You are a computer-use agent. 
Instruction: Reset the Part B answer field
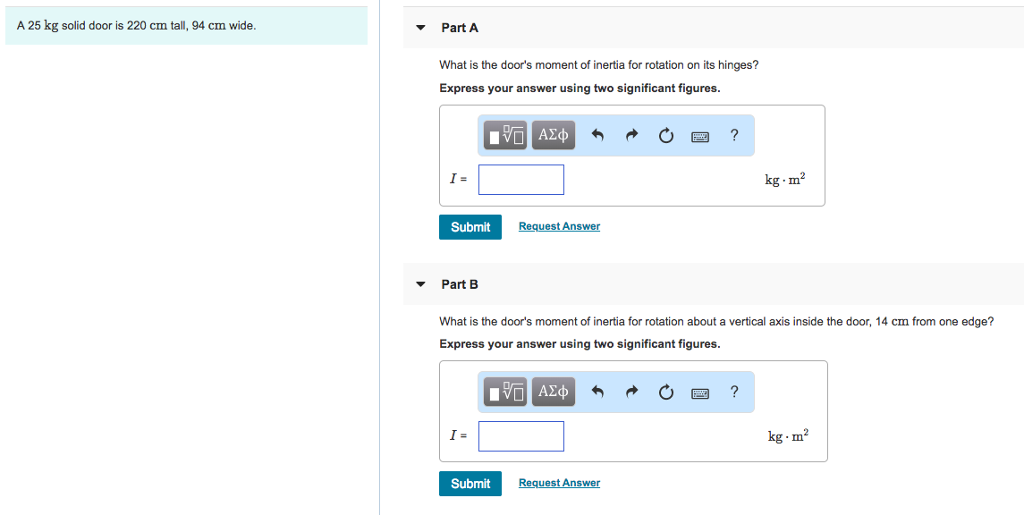click(666, 393)
